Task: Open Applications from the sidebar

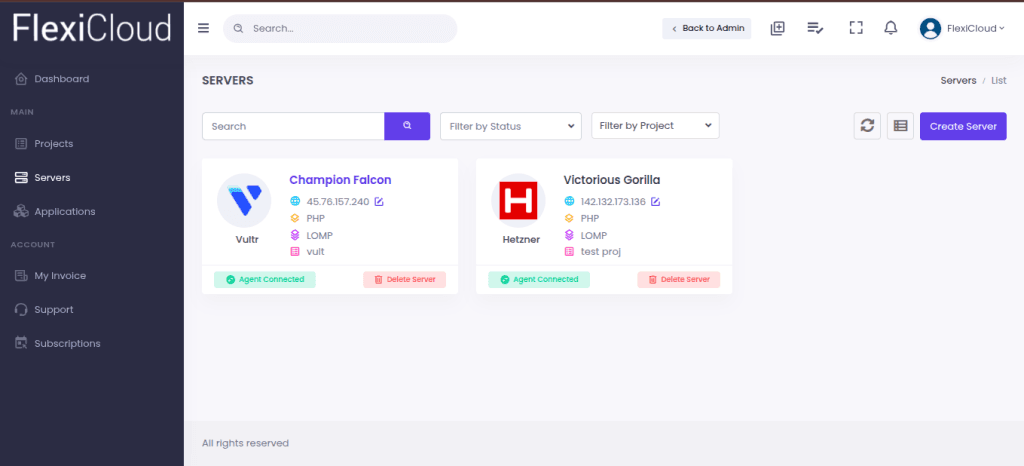Action: (x=64, y=212)
